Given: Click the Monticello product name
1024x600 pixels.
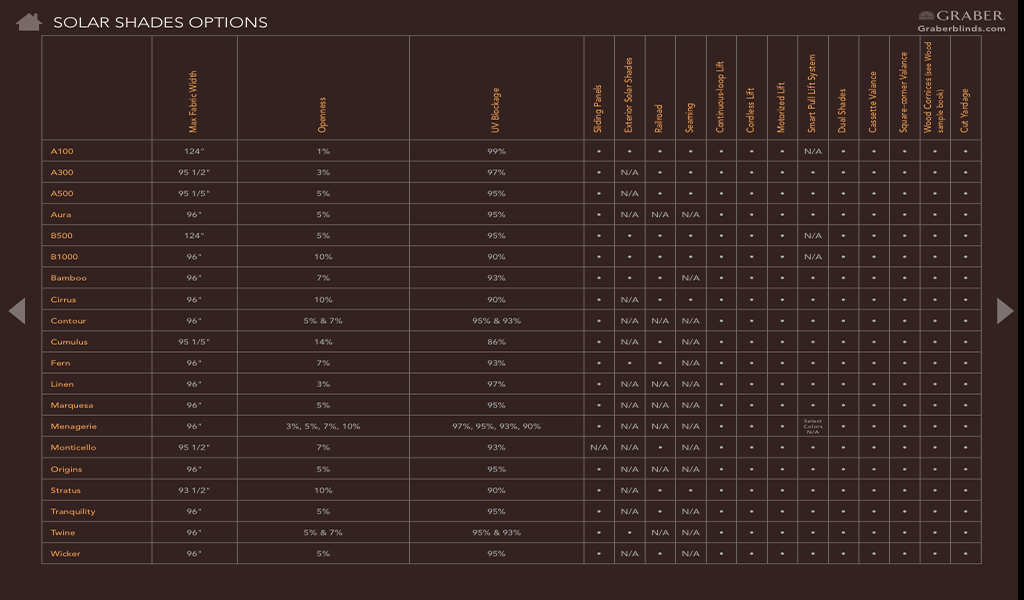Looking at the screenshot, I should pyautogui.click(x=75, y=446).
